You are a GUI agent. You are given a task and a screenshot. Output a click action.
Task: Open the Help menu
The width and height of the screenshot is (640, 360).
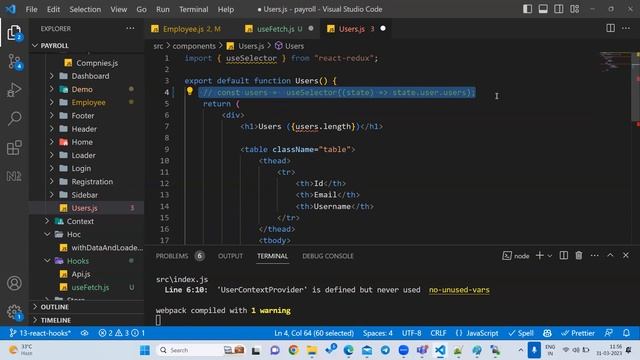point(226,9)
